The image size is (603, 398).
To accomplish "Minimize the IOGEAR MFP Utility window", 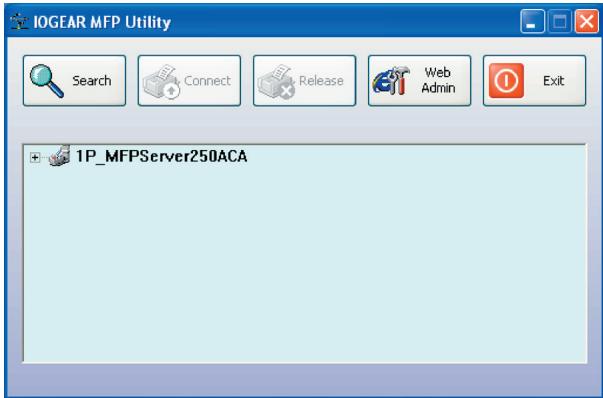I will tap(532, 22).
